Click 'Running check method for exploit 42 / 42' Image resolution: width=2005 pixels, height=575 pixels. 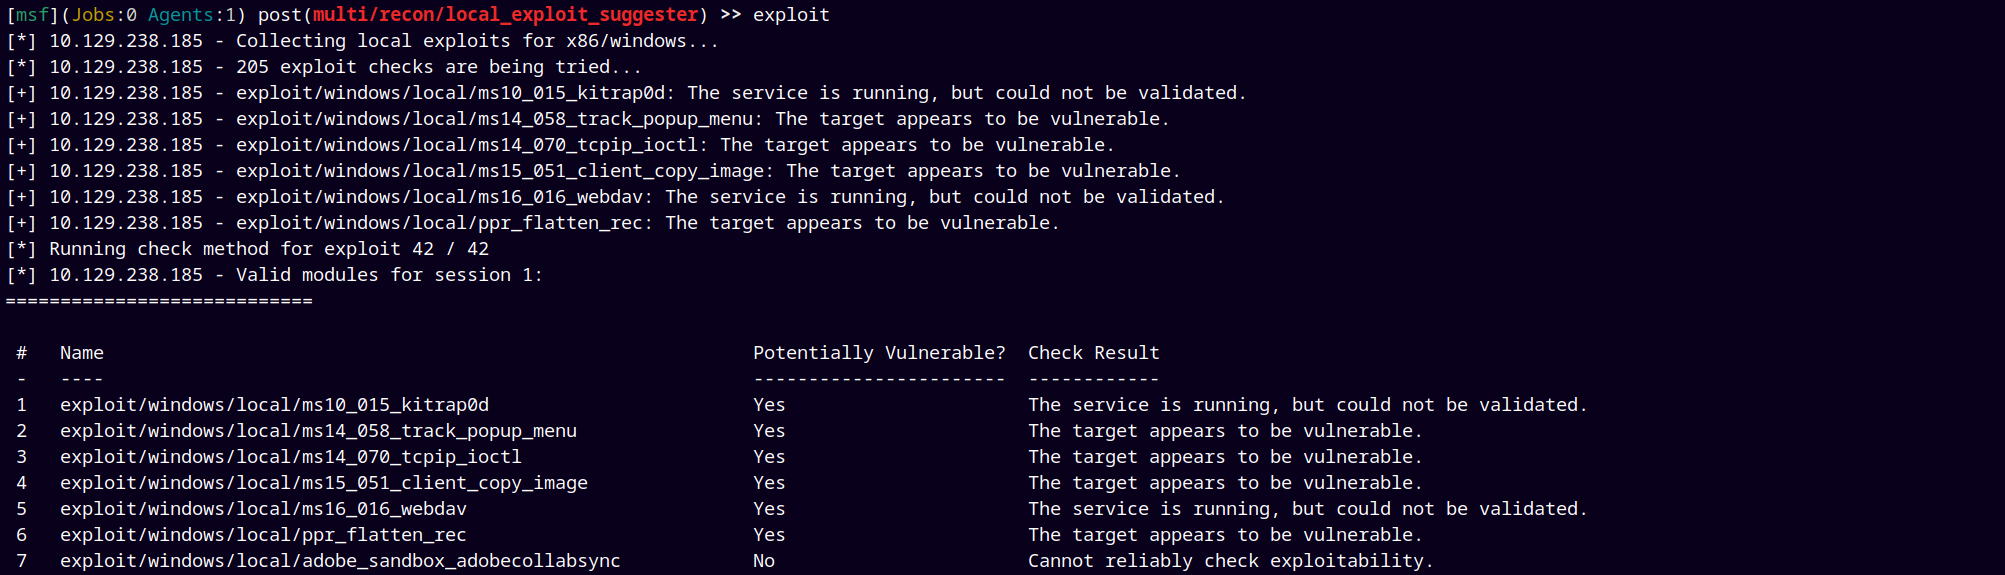click(x=269, y=249)
